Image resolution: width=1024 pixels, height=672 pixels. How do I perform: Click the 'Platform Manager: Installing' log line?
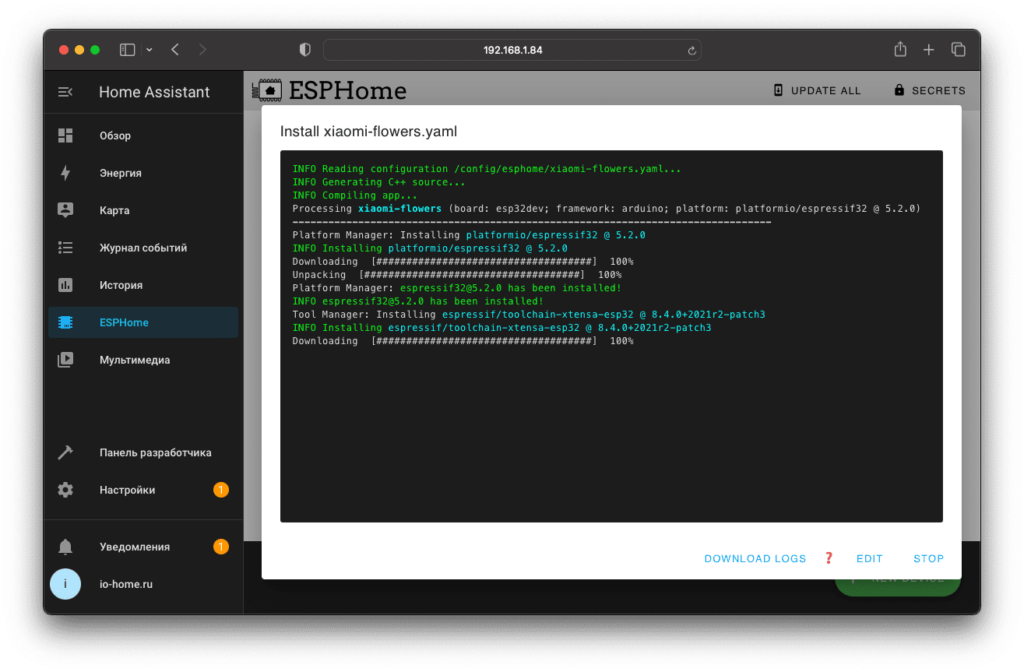point(468,235)
